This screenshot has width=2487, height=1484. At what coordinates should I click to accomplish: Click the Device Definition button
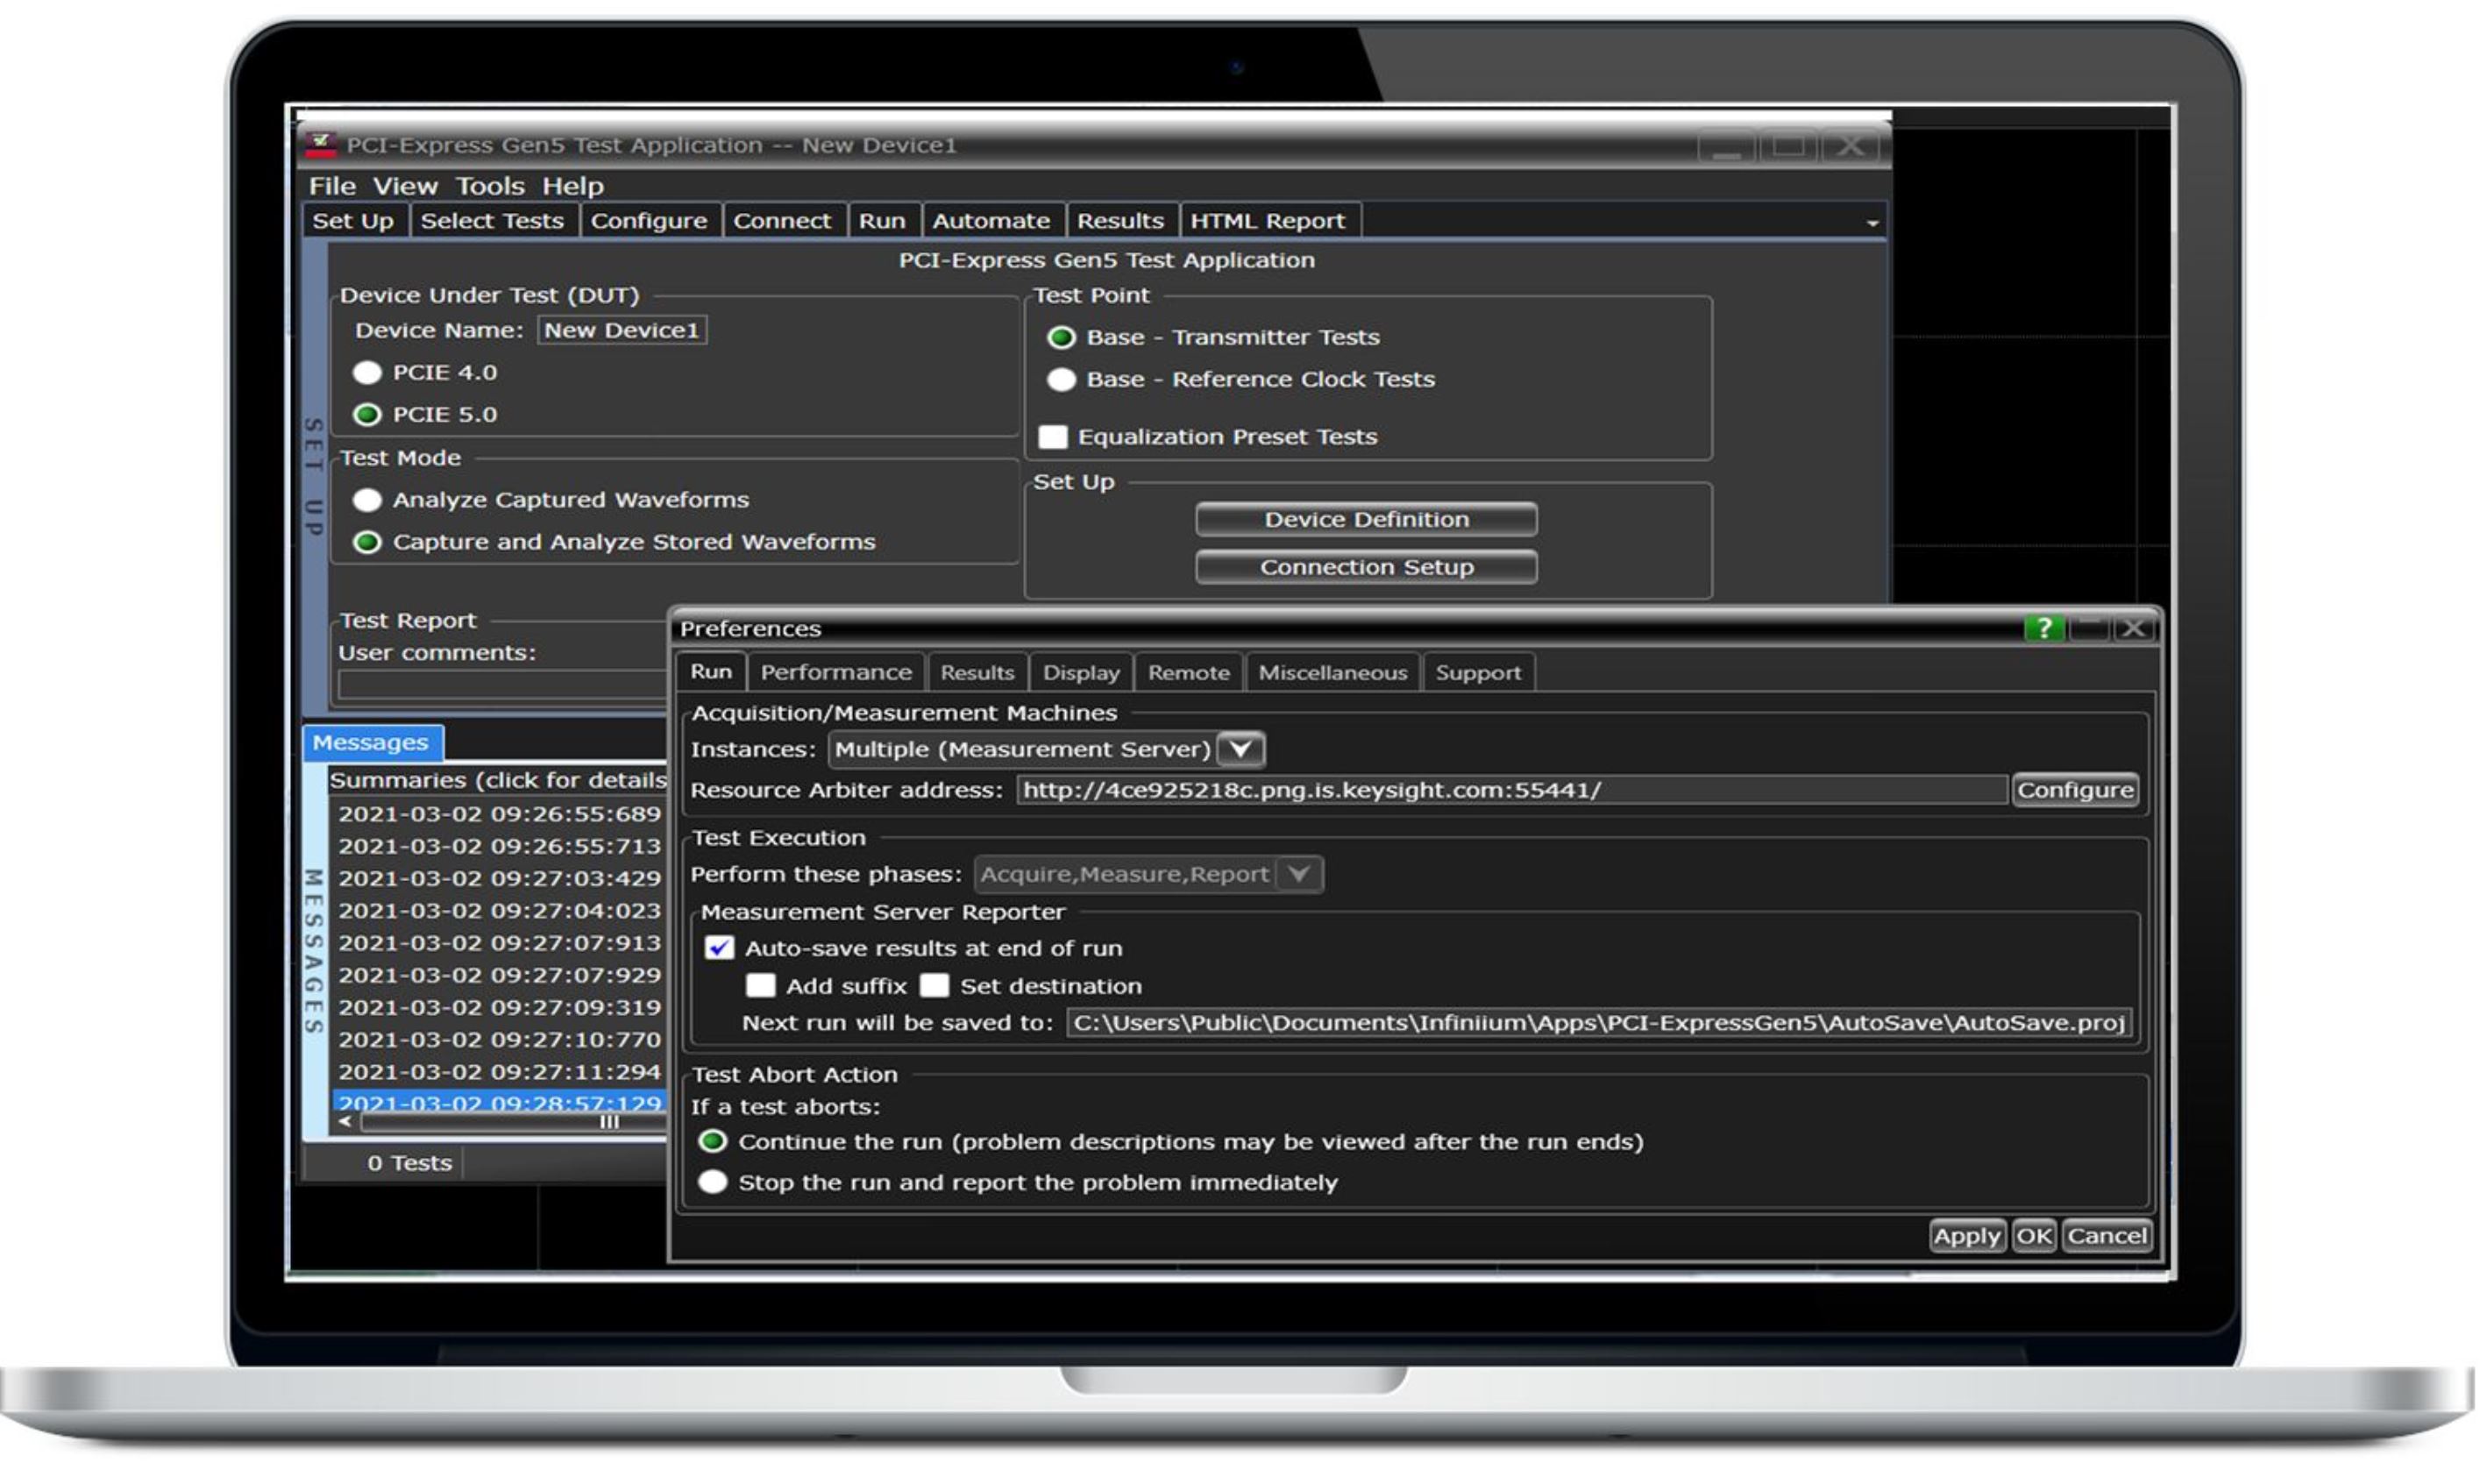[1366, 520]
